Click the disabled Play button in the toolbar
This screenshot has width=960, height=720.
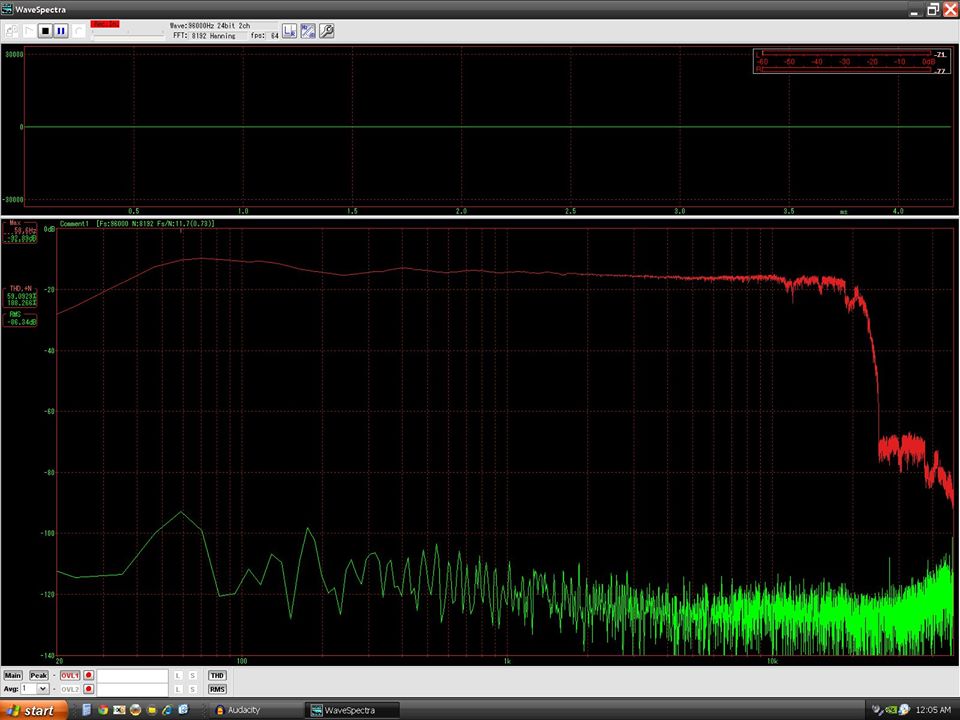29,31
